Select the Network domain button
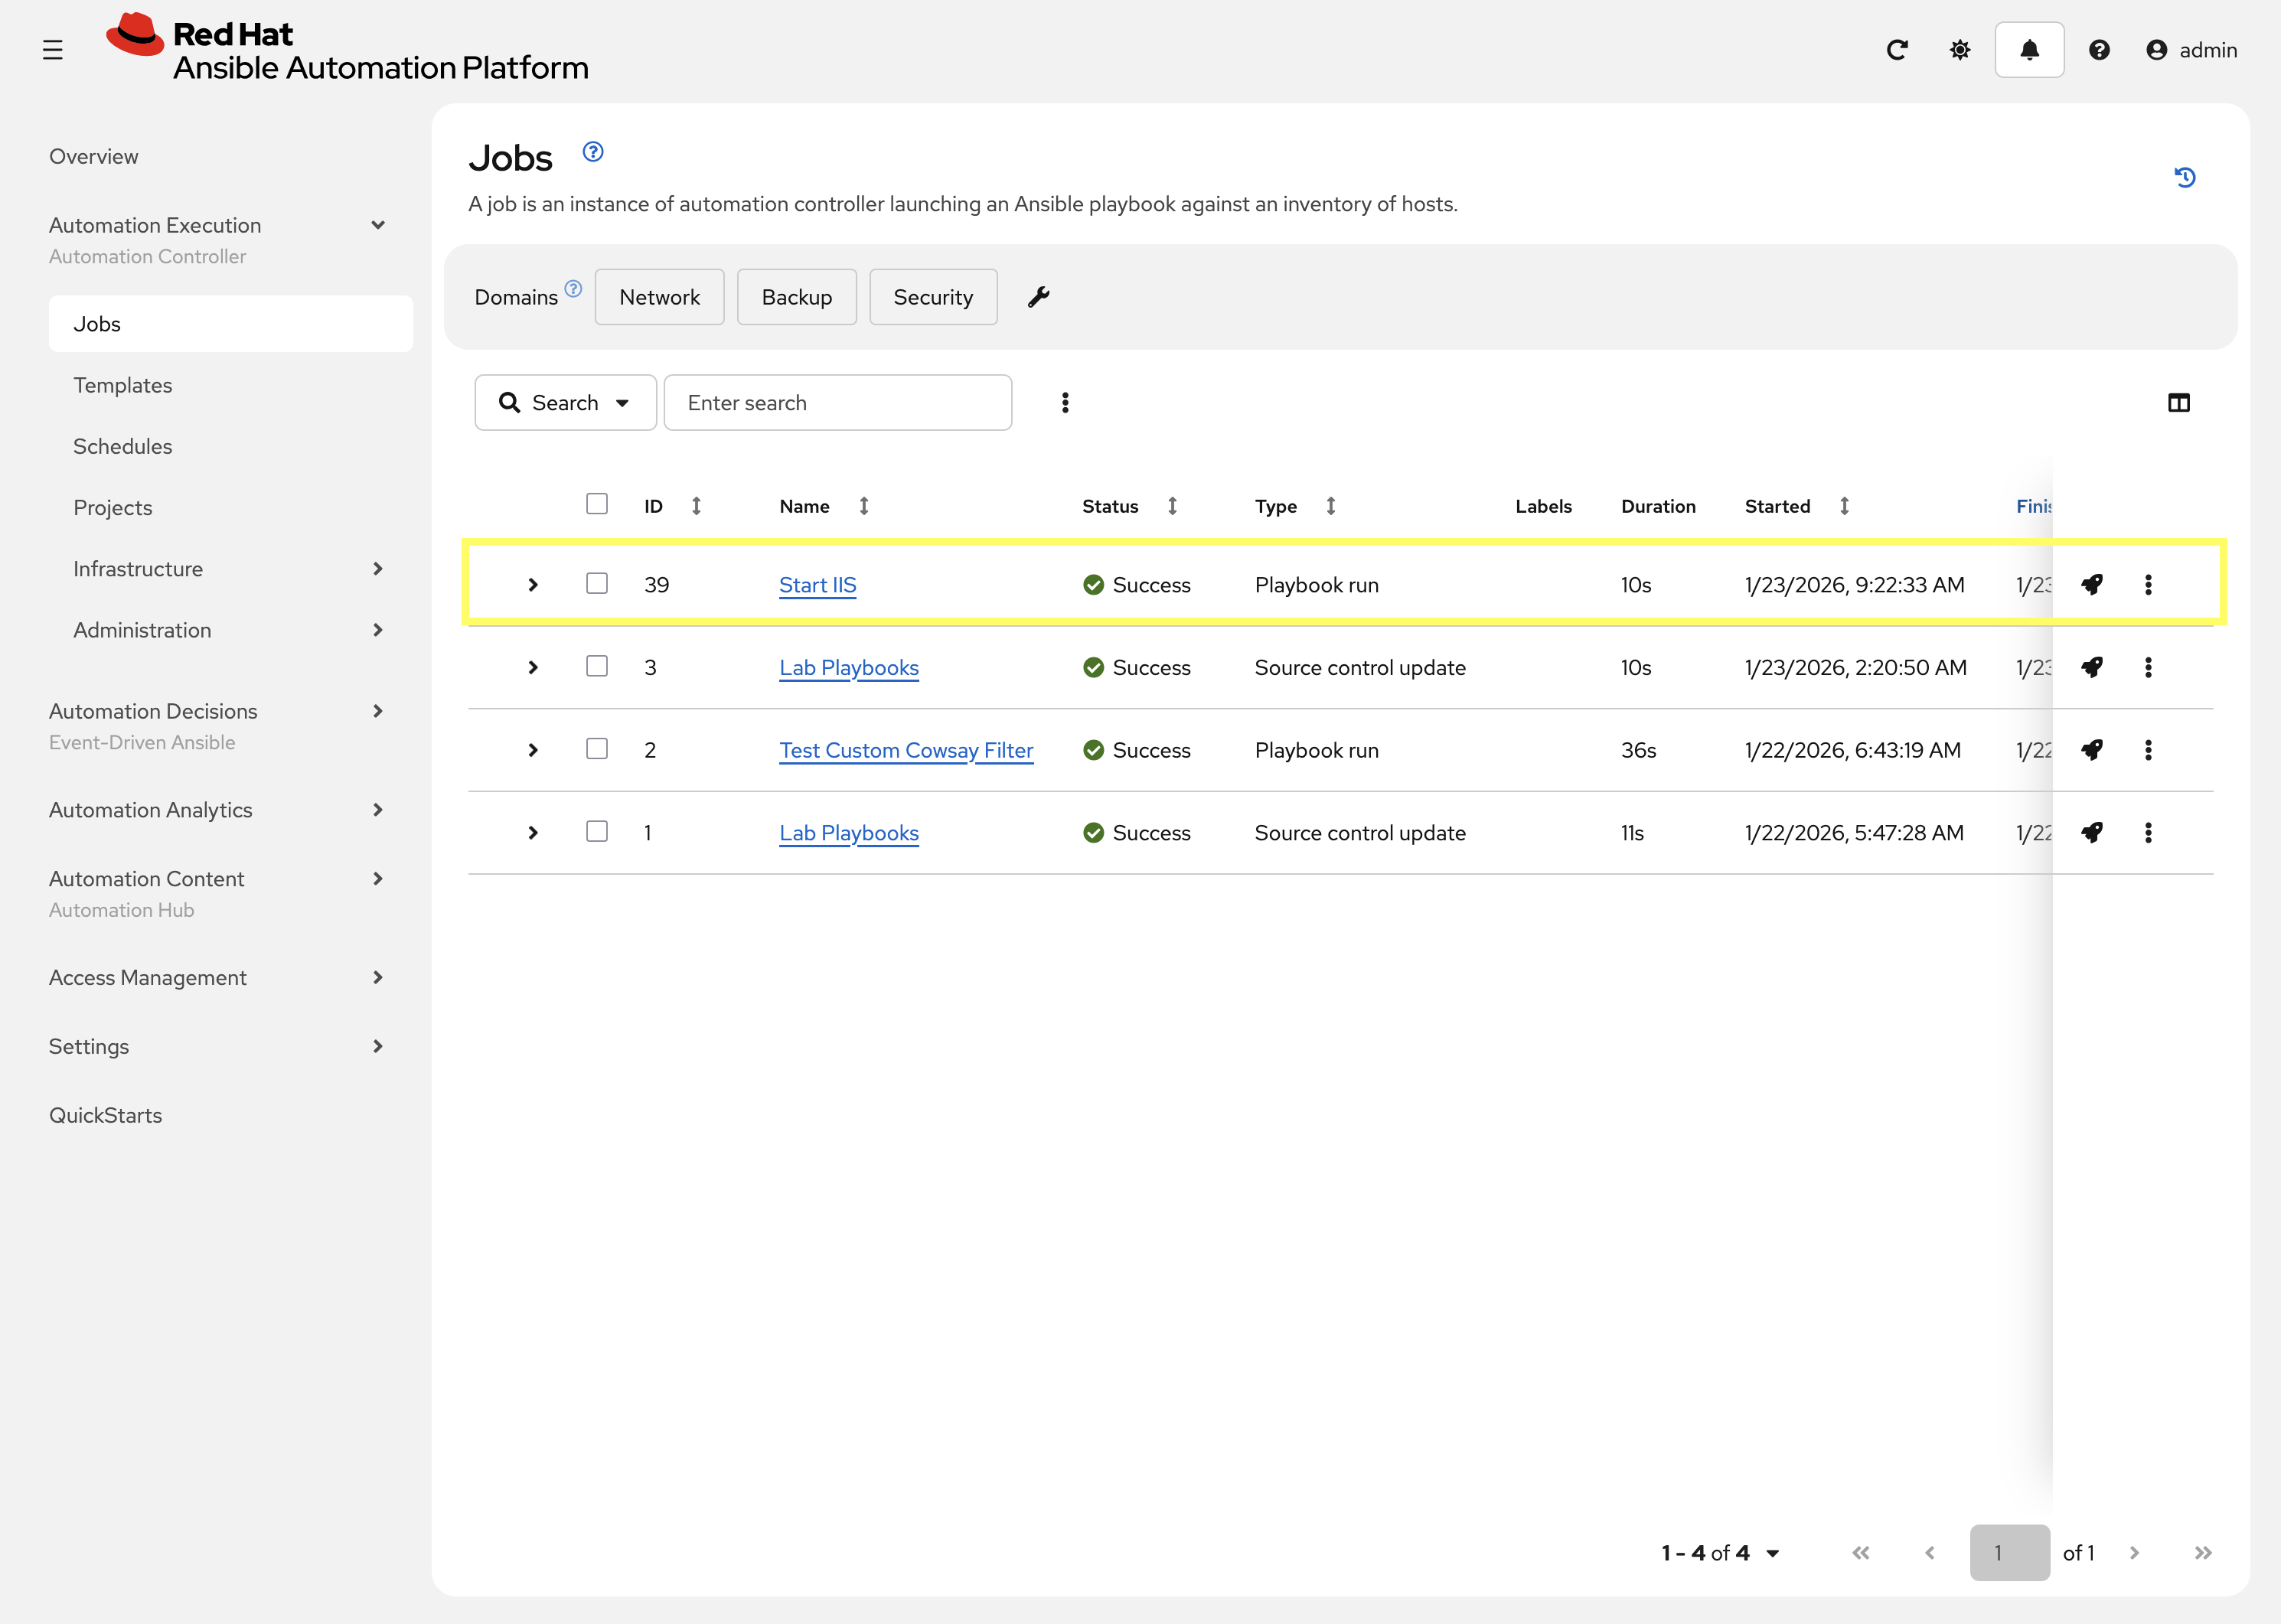This screenshot has height=1624, width=2281. pos(659,297)
